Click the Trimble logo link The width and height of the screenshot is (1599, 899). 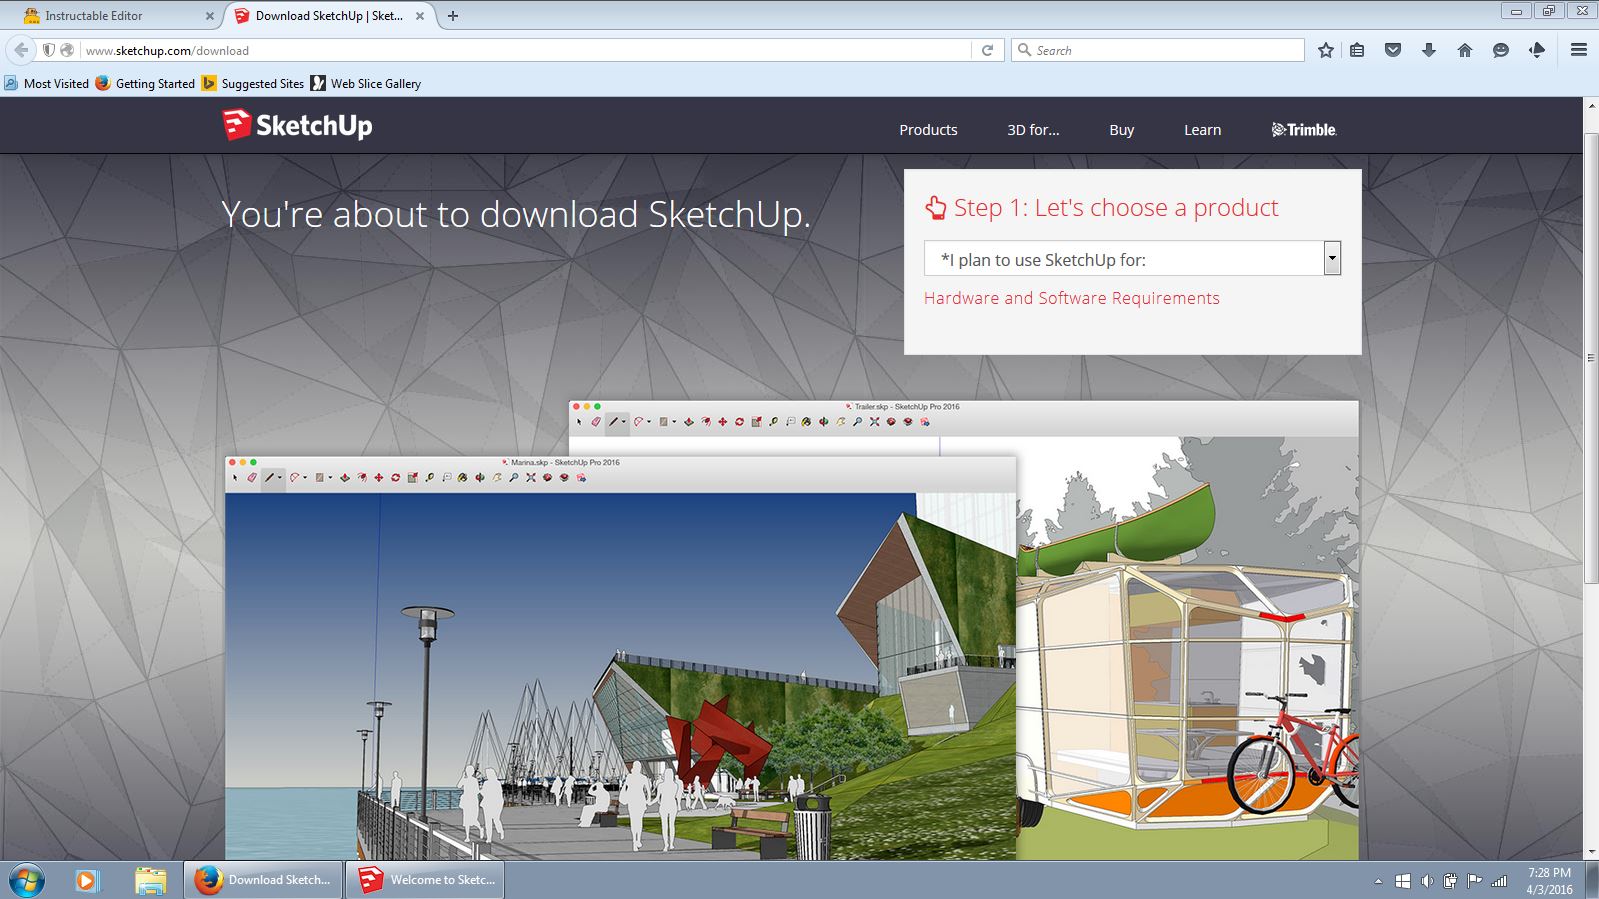click(1304, 130)
